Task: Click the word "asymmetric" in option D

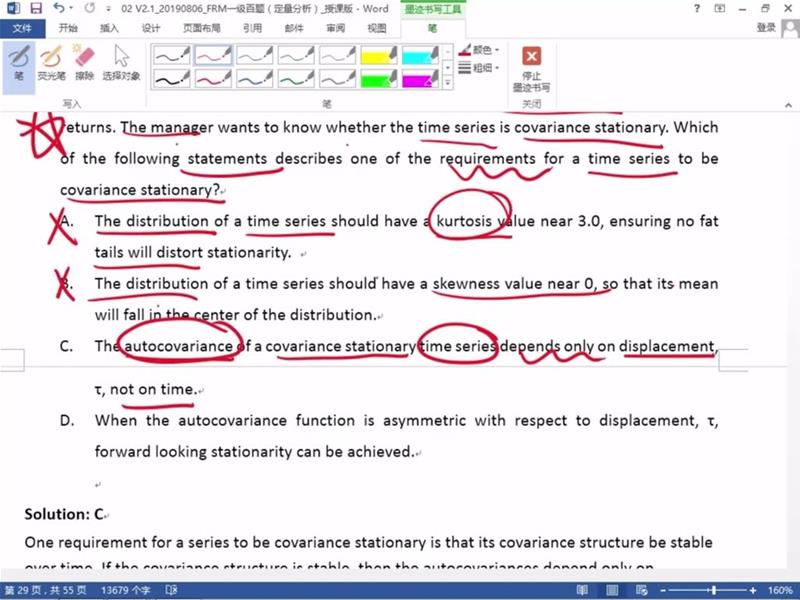Action: click(424, 421)
